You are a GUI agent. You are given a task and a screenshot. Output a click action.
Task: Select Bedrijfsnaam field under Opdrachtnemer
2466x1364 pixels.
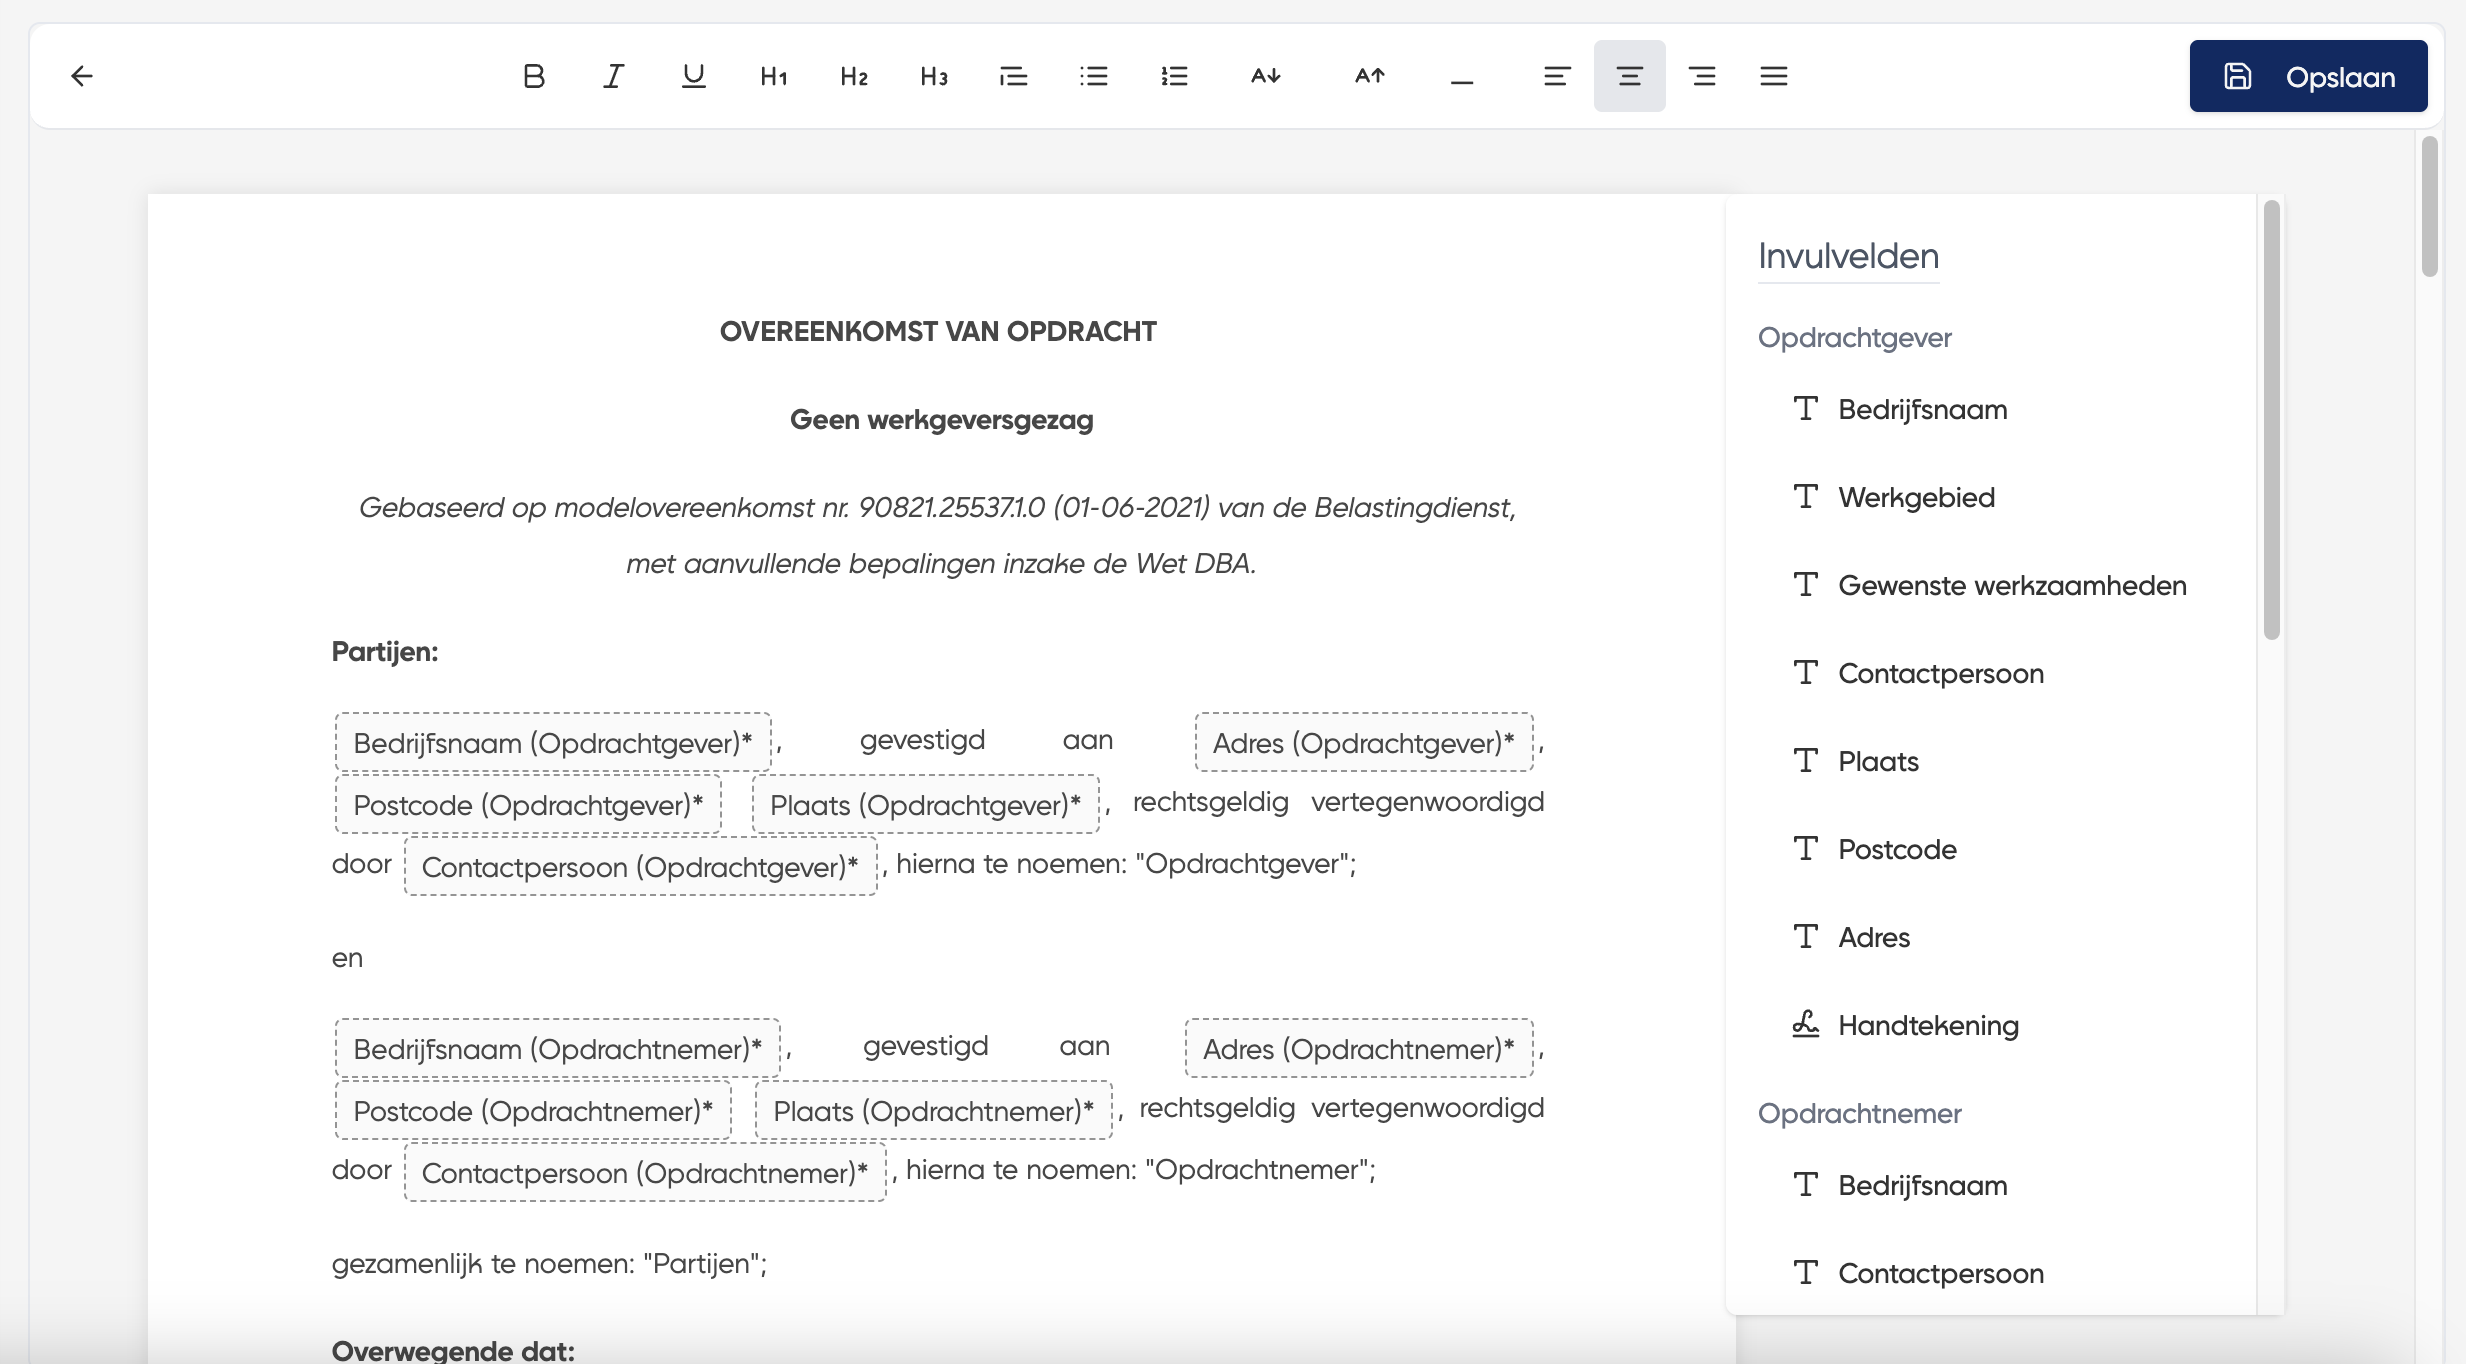point(1900,1186)
